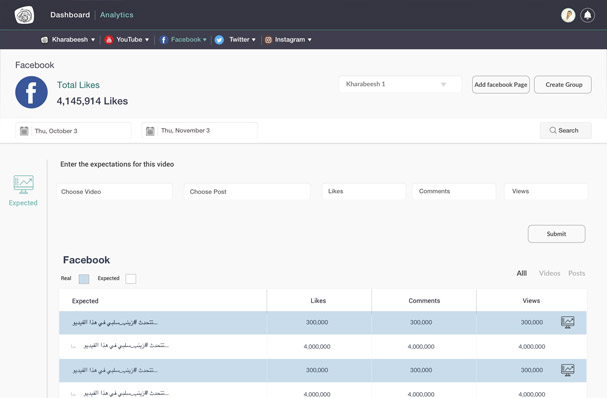Click the large Facebook logo
Viewport: 607px width, 398px height.
pyautogui.click(x=31, y=92)
